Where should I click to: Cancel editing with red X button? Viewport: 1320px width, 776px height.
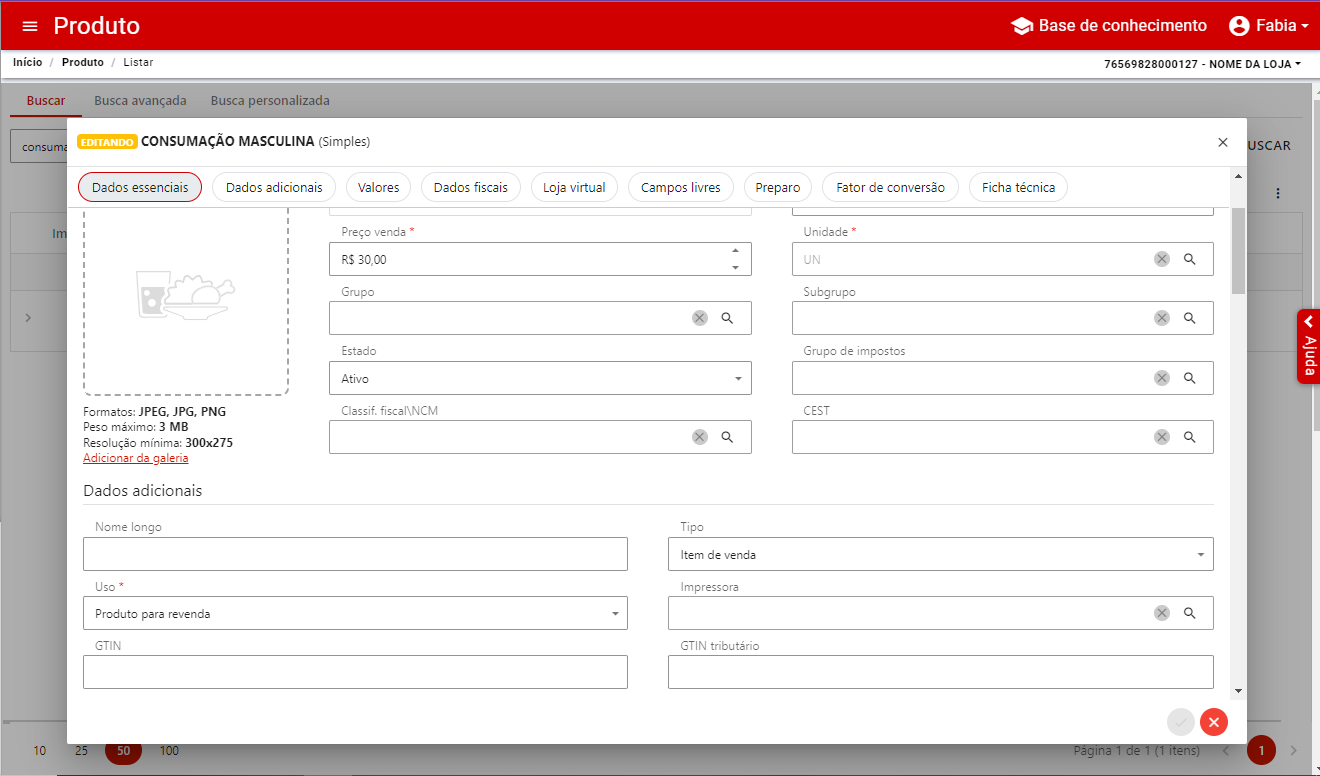point(1214,722)
